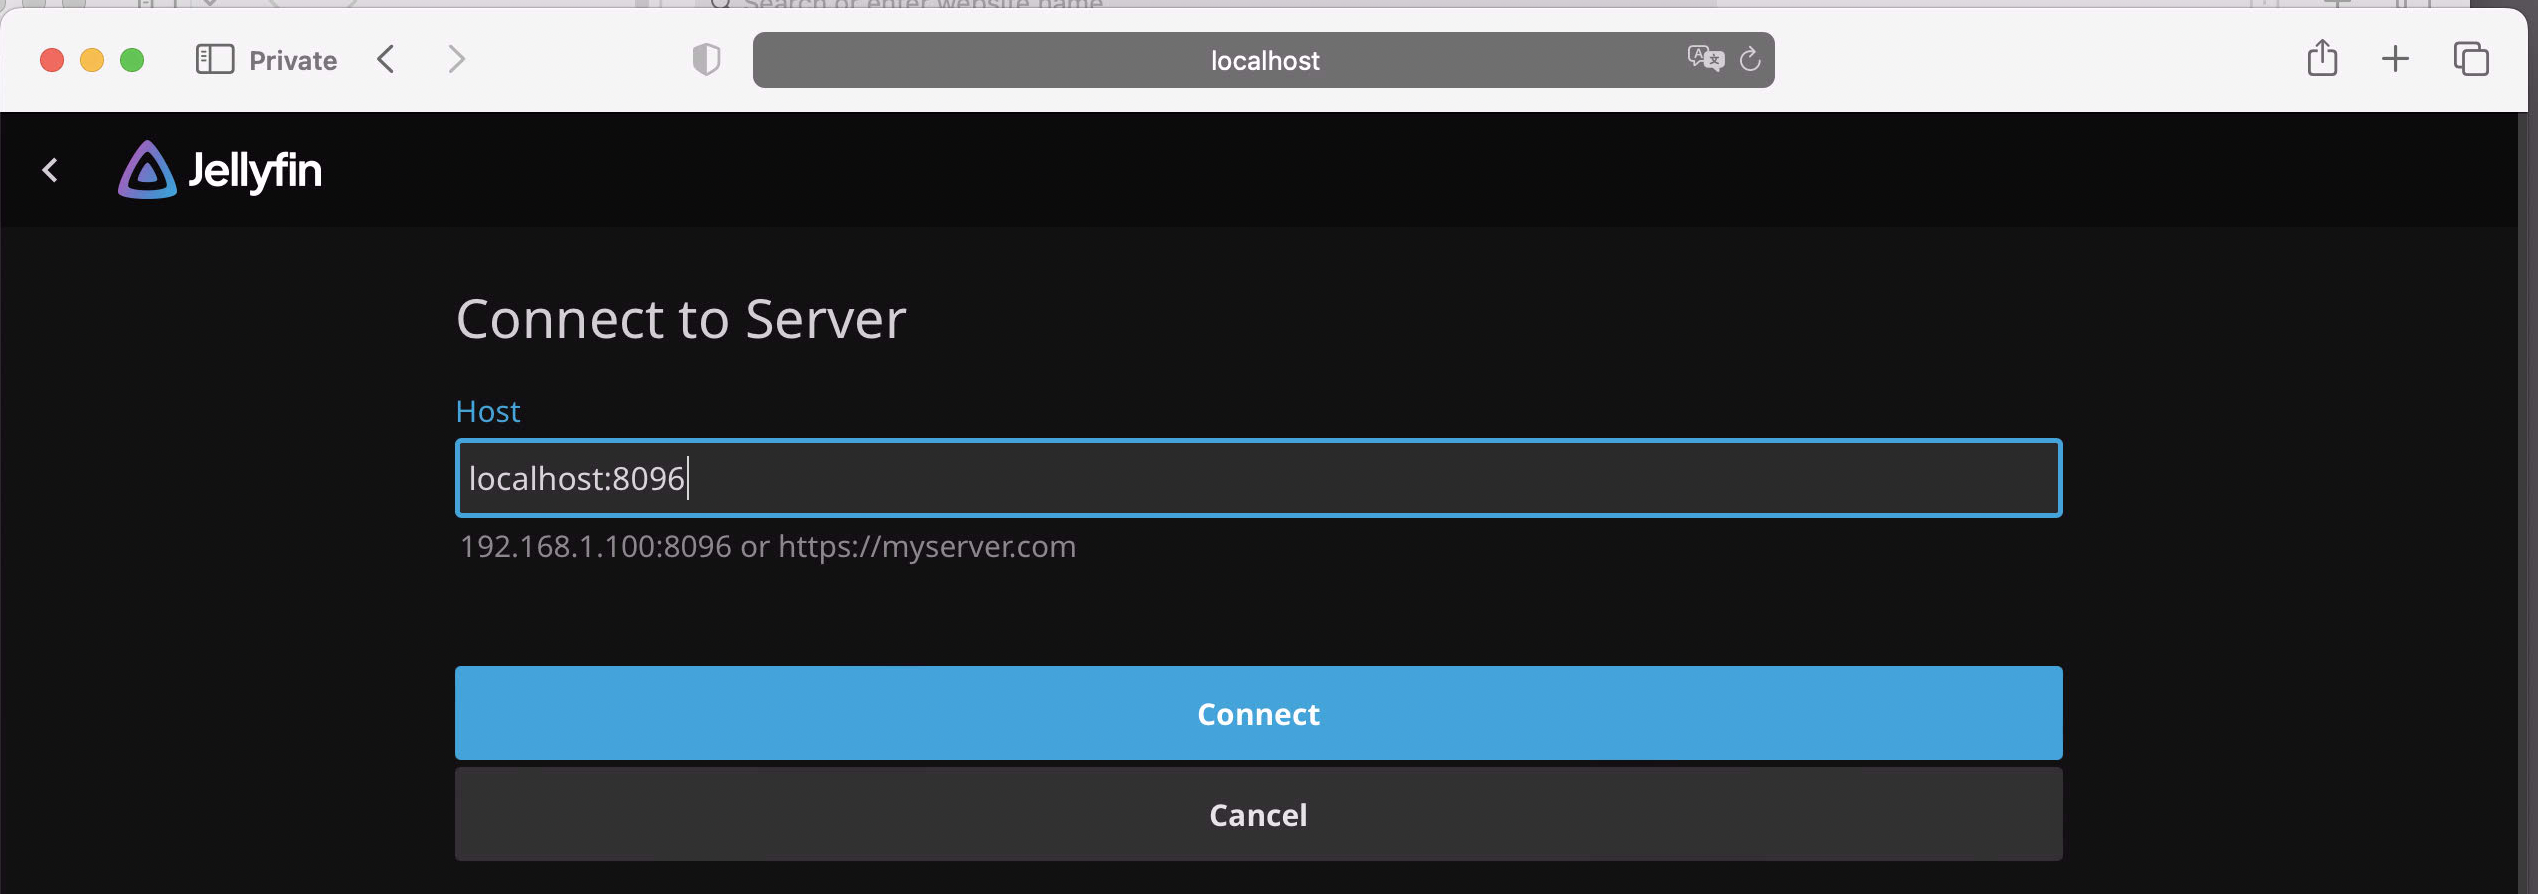Open a new tab with plus icon
Image resolution: width=2538 pixels, height=894 pixels.
2395,60
